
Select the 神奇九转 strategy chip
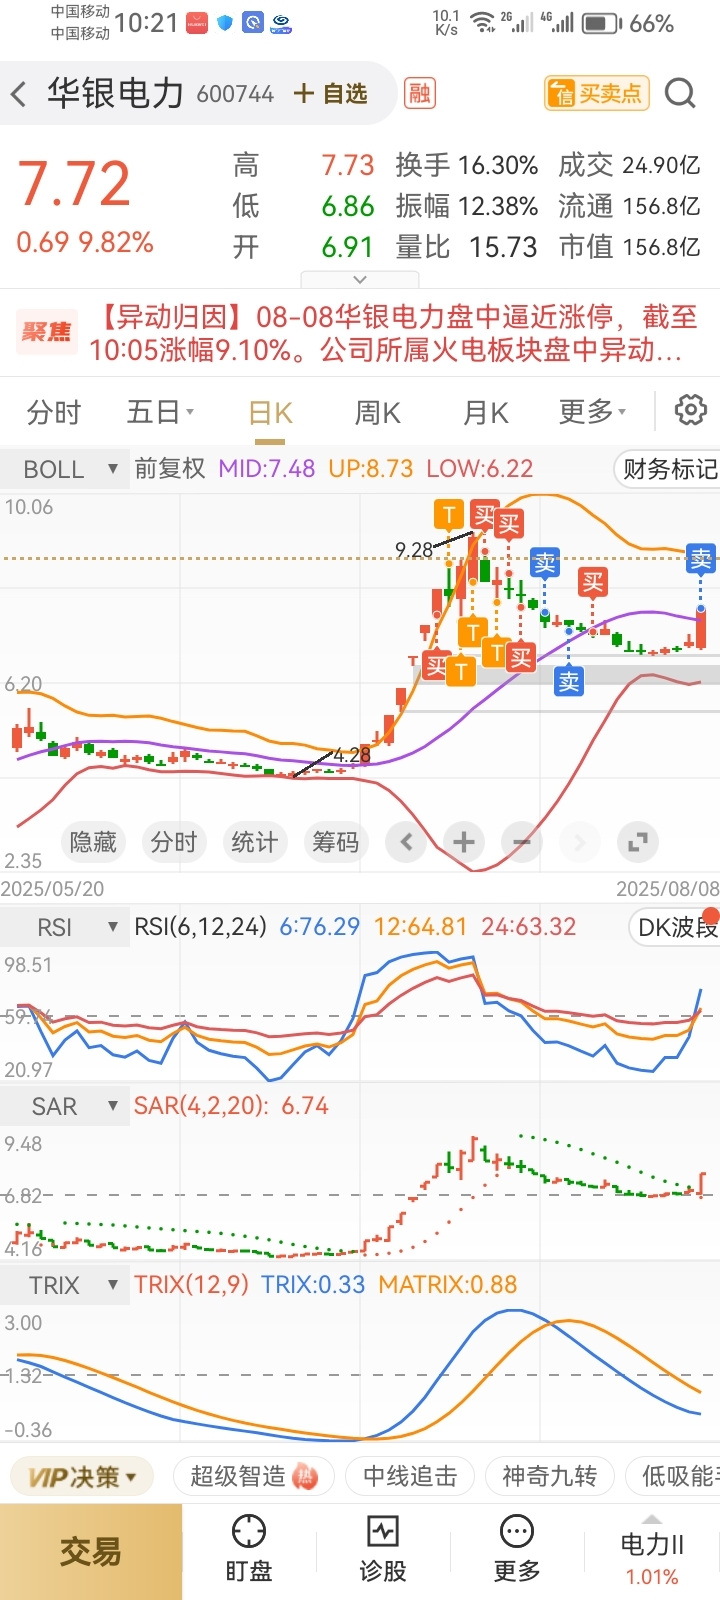pyautogui.click(x=549, y=1476)
